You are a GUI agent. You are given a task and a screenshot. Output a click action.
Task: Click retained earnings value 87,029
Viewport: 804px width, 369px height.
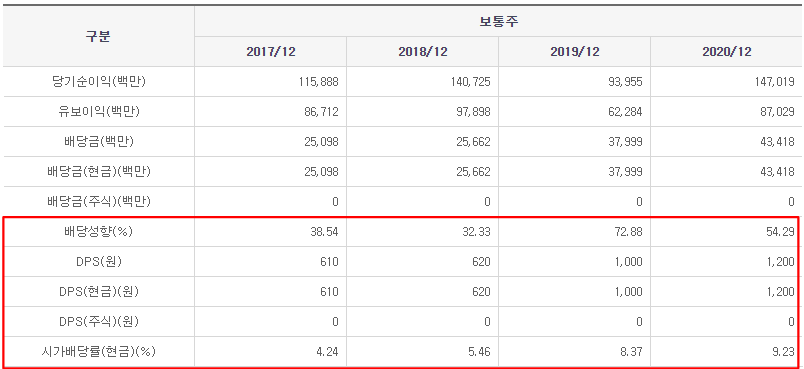[x=777, y=112]
